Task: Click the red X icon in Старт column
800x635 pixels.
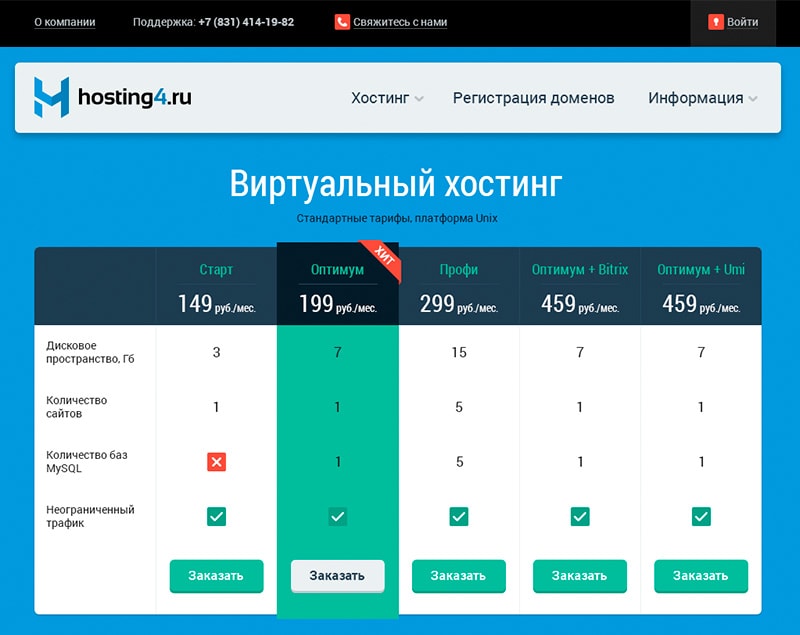Action: click(x=216, y=461)
